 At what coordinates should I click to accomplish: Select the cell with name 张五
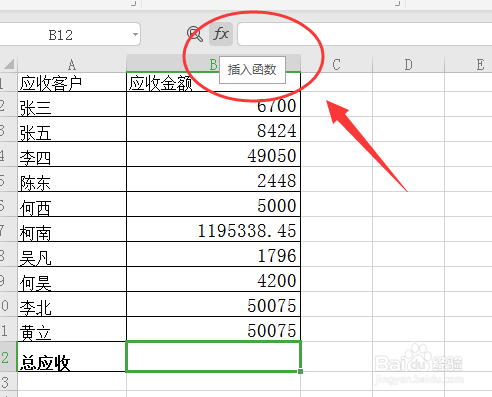point(72,129)
